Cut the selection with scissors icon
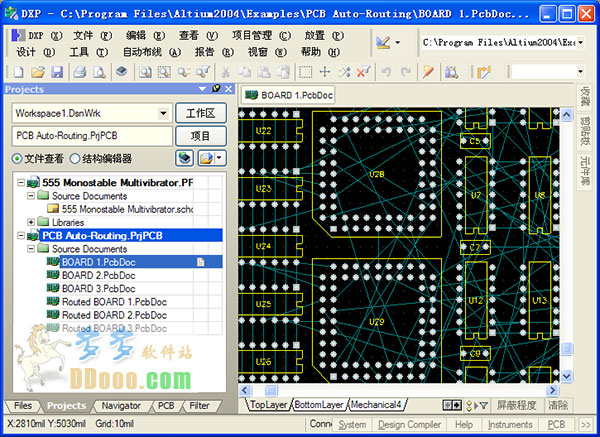The height and width of the screenshot is (437, 600). (226, 72)
